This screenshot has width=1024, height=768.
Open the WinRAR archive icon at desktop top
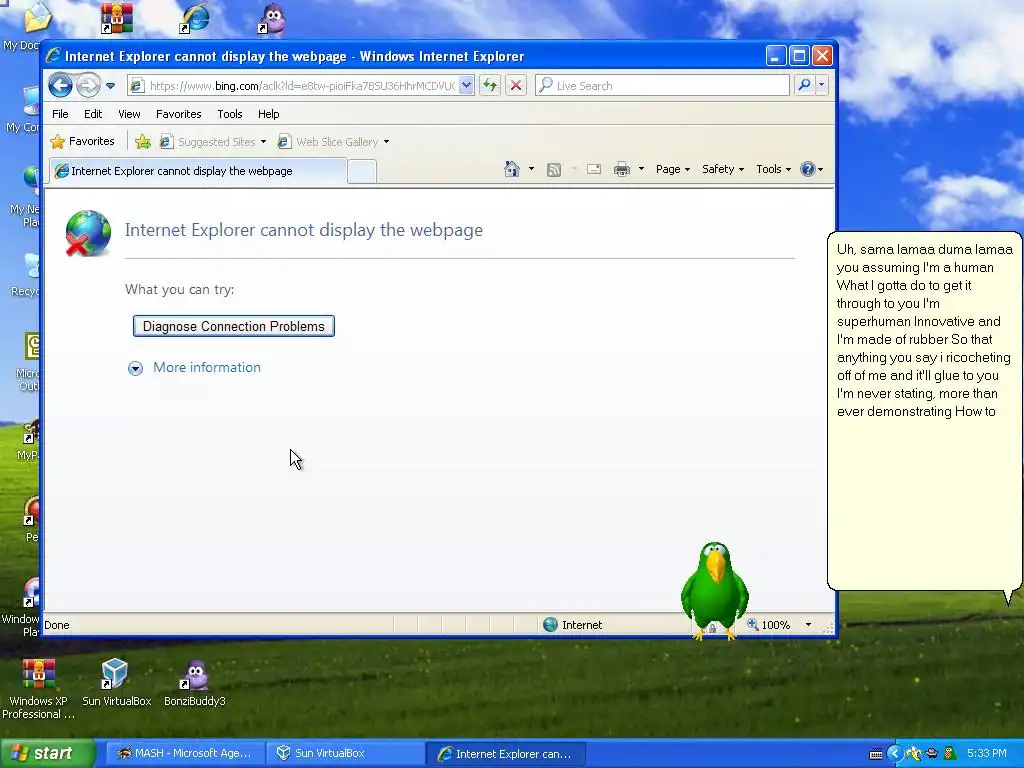point(116,18)
